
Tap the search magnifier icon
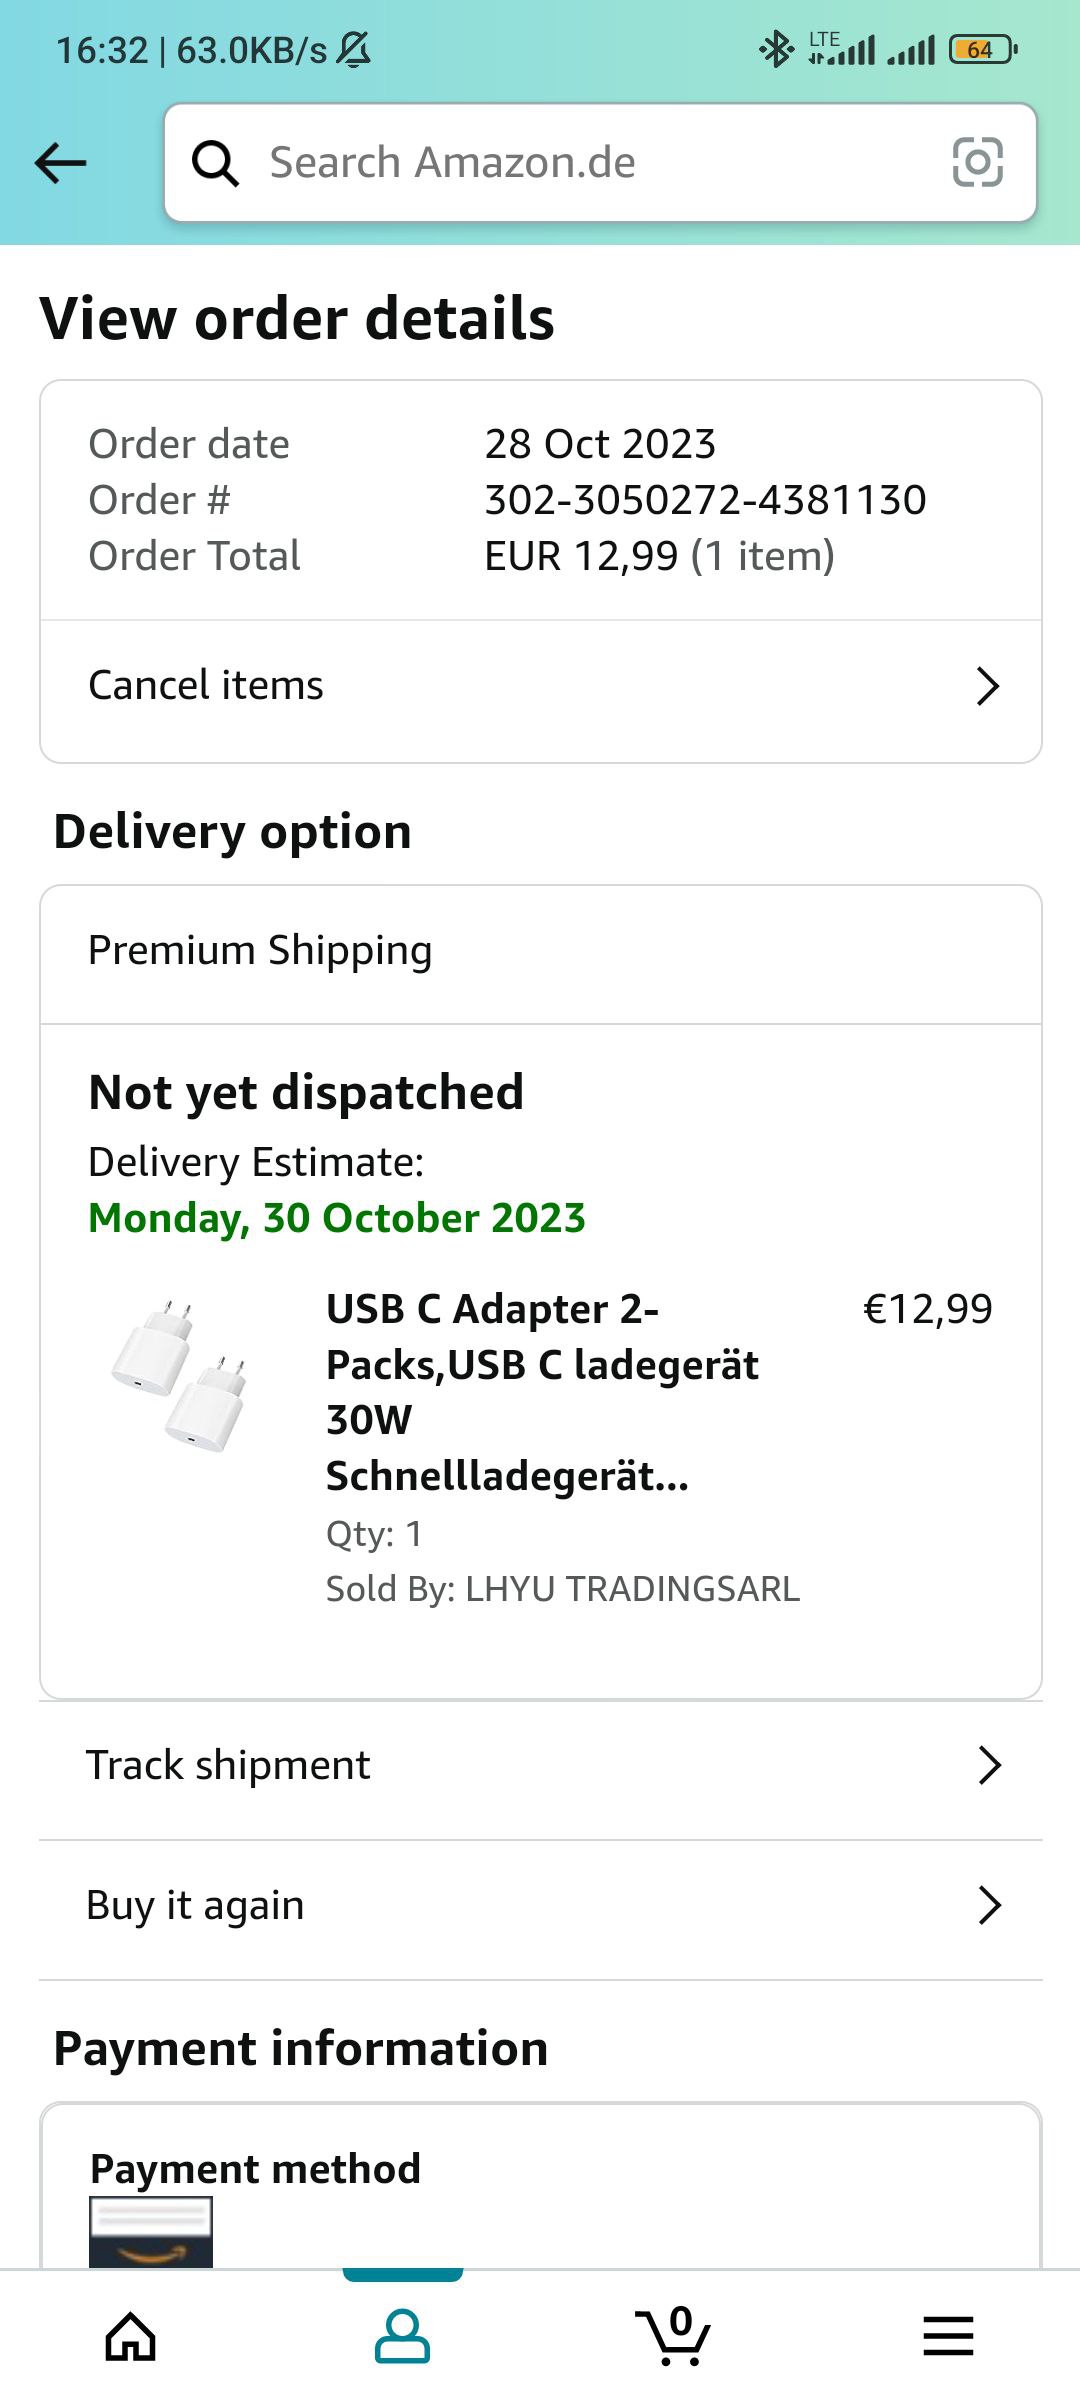coord(215,163)
